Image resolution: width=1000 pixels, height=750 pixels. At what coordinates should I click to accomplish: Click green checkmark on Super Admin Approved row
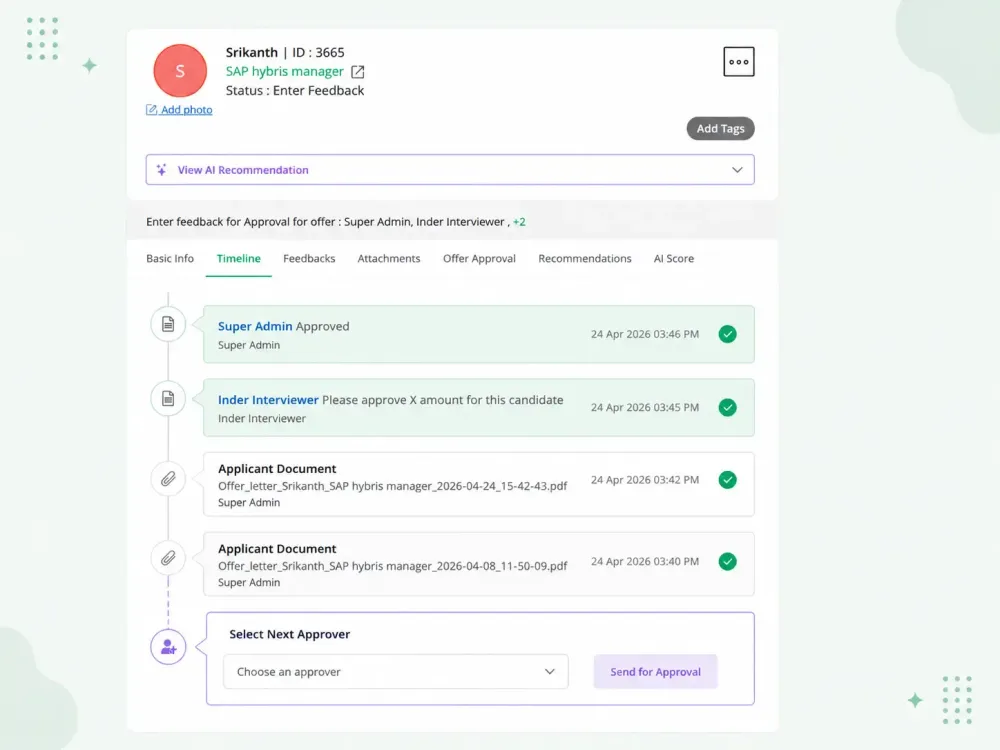tap(727, 334)
